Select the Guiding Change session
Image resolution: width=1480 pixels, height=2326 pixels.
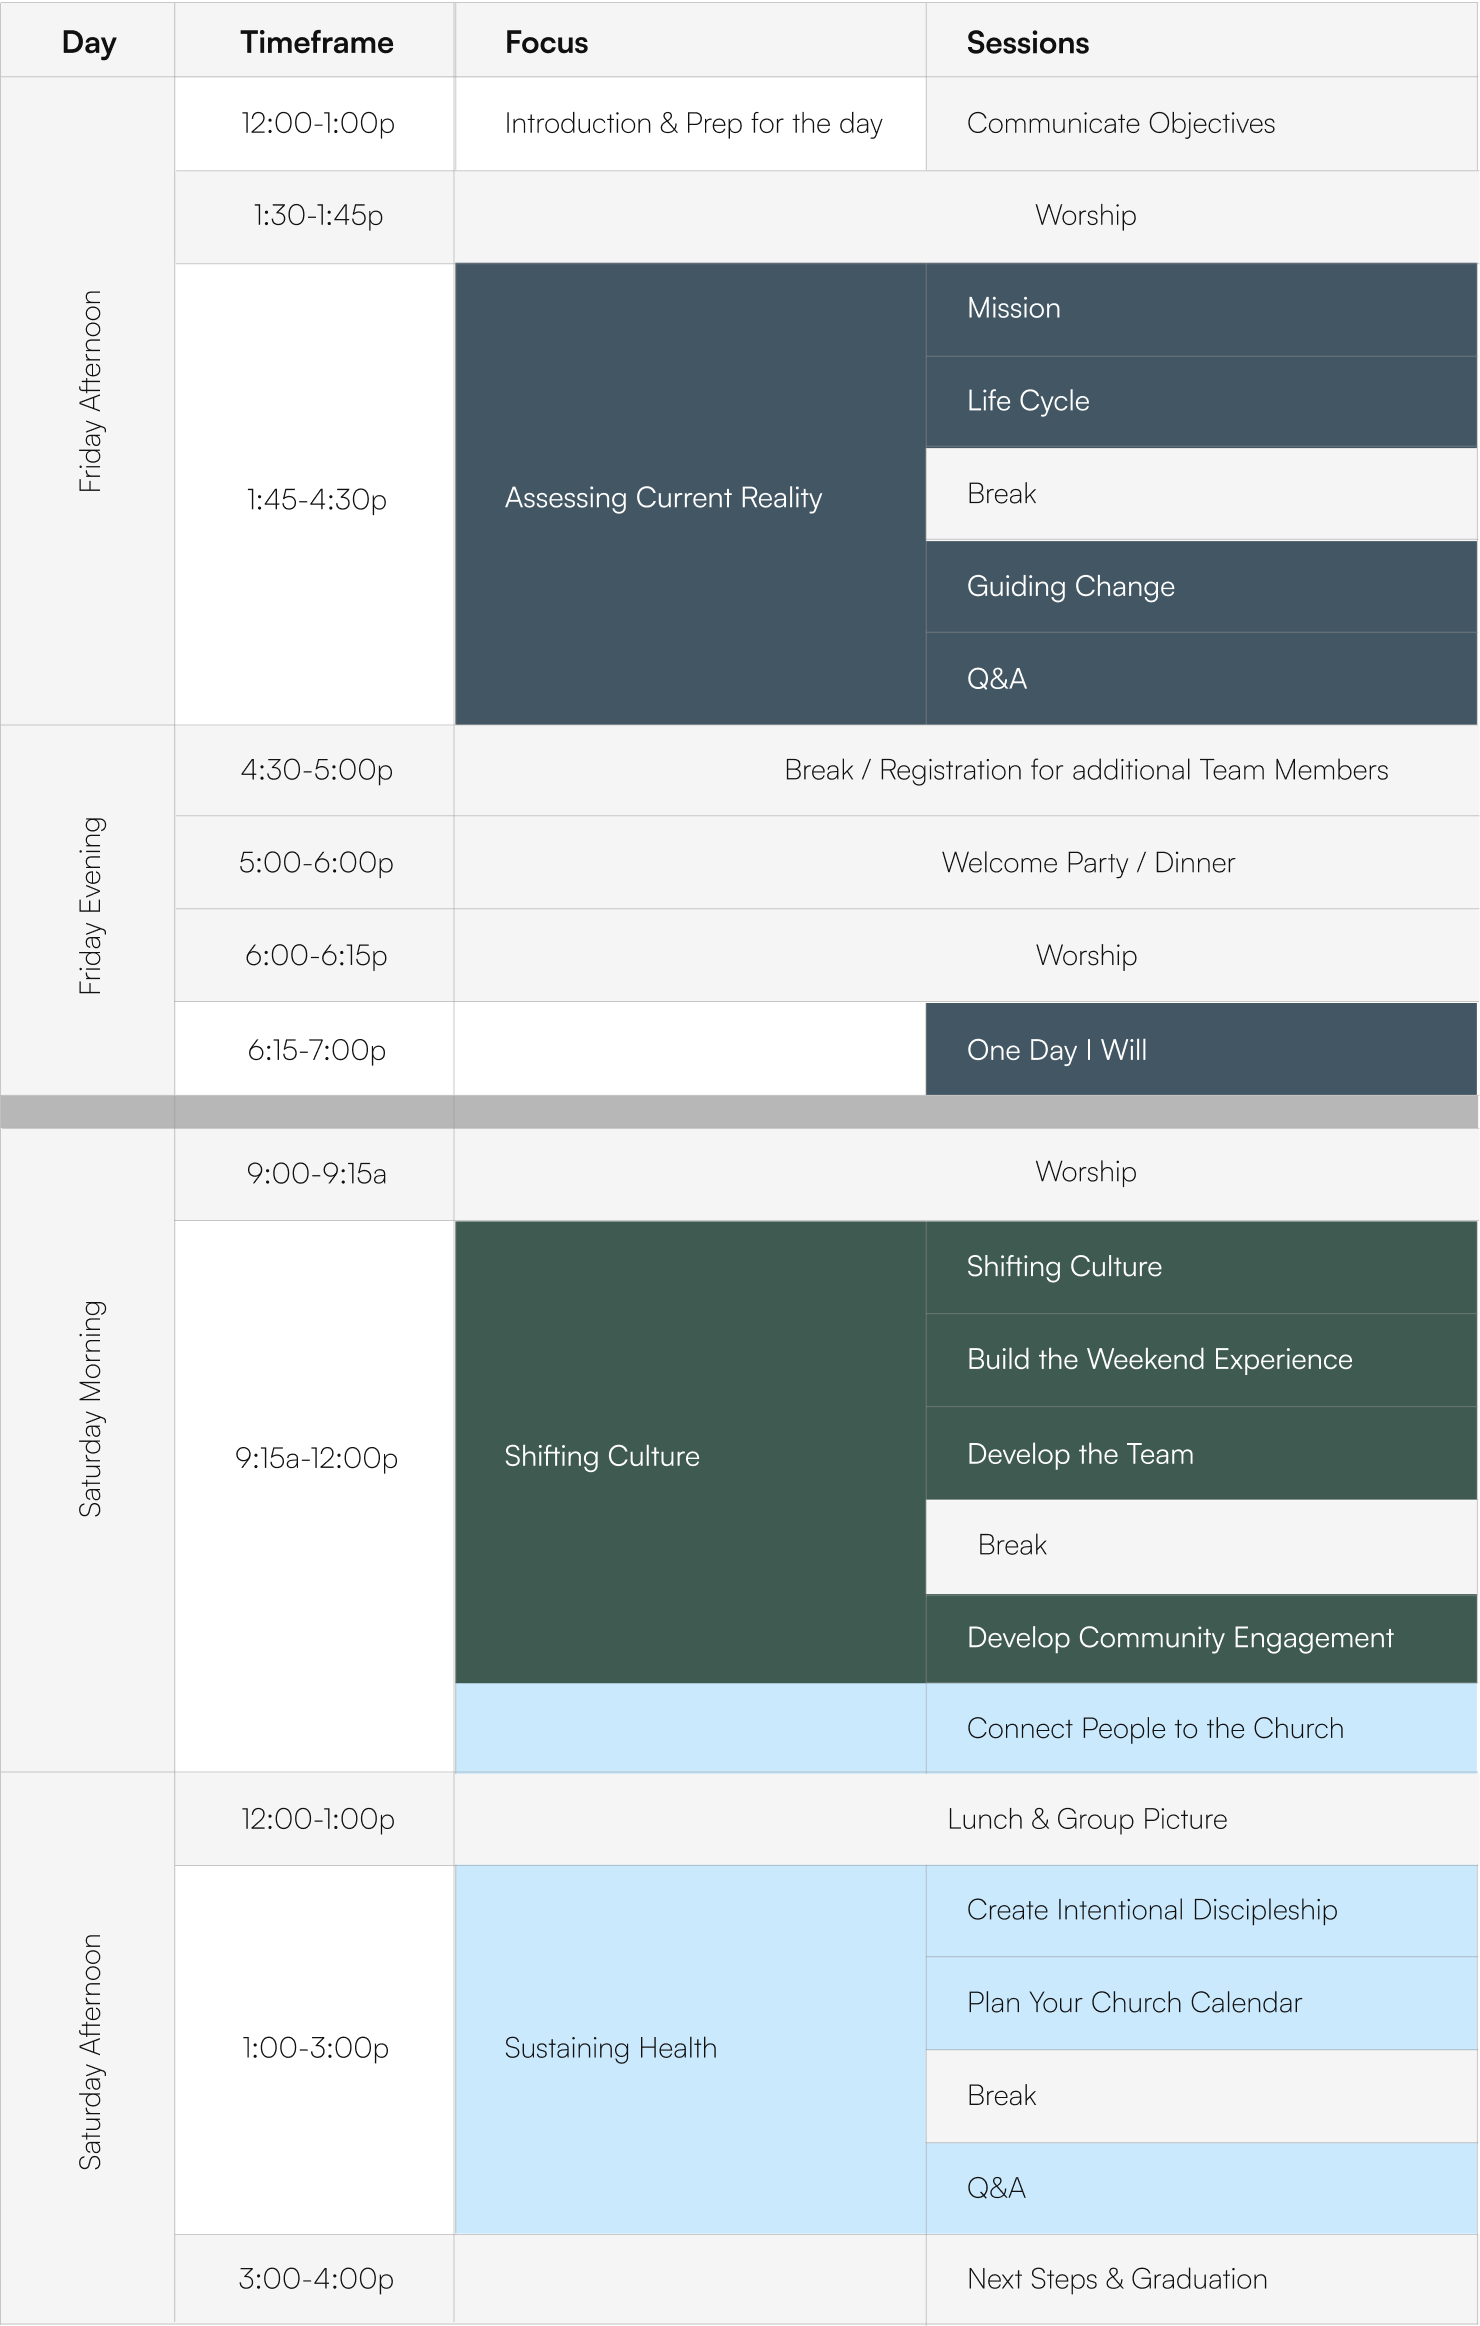click(x=1202, y=586)
